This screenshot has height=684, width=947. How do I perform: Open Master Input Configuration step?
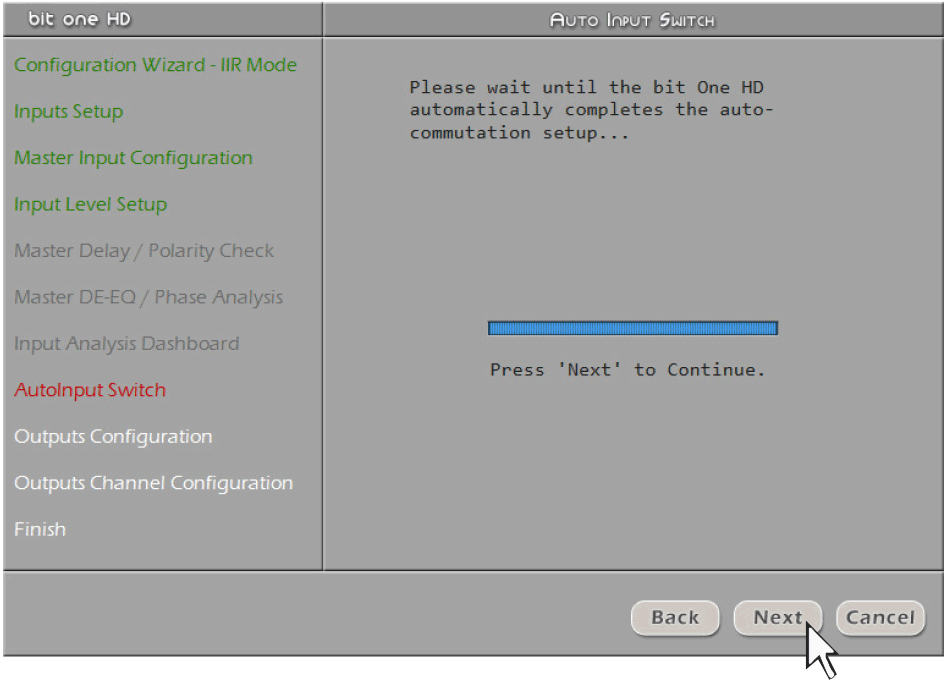tap(133, 158)
